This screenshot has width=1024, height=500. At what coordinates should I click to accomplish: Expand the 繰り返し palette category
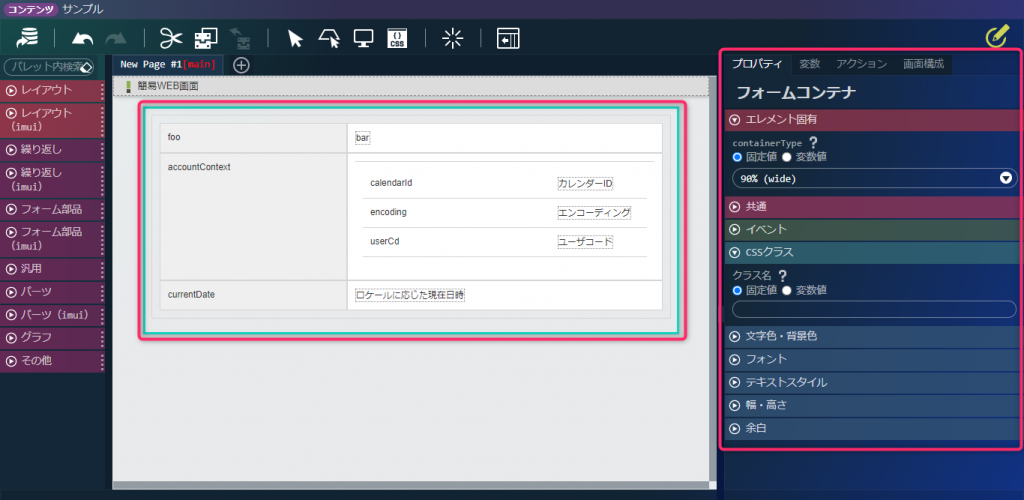52,150
